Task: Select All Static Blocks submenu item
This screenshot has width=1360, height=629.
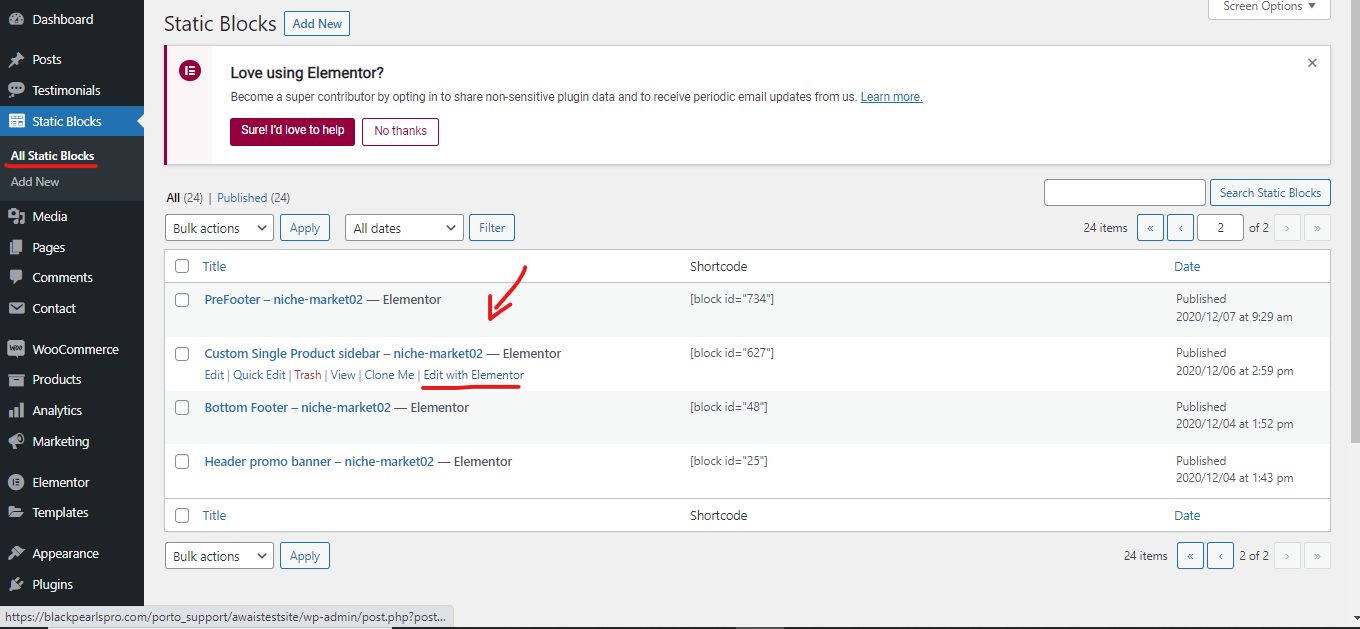Action: (53, 156)
